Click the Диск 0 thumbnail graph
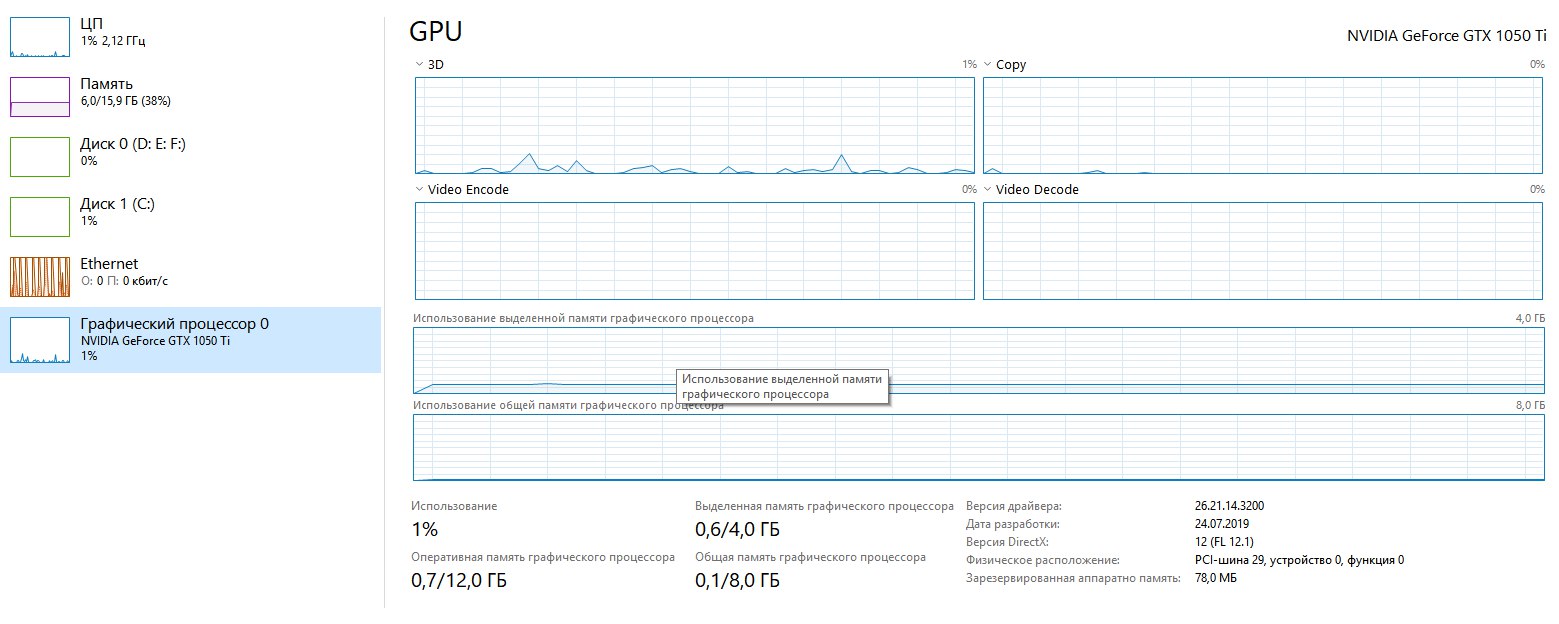This screenshot has height=624, width=1559. pos(40,157)
